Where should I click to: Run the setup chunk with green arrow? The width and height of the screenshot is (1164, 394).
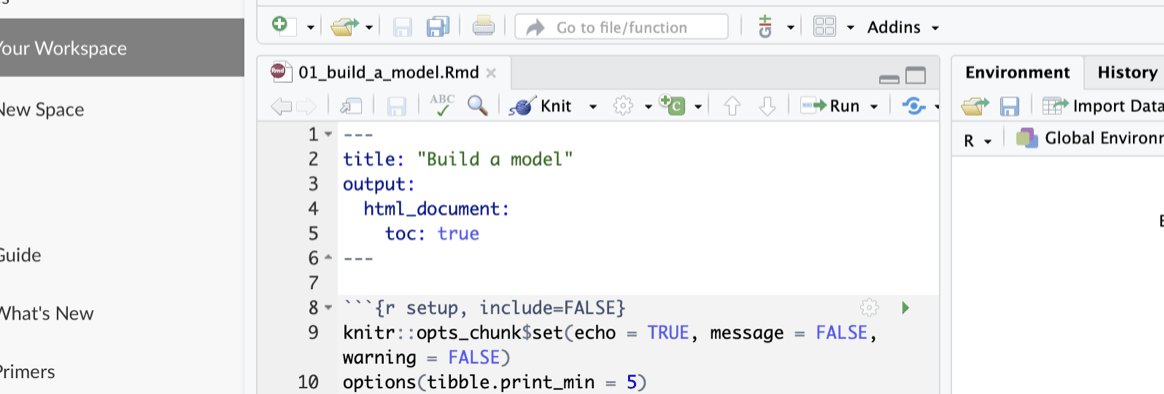pos(905,307)
